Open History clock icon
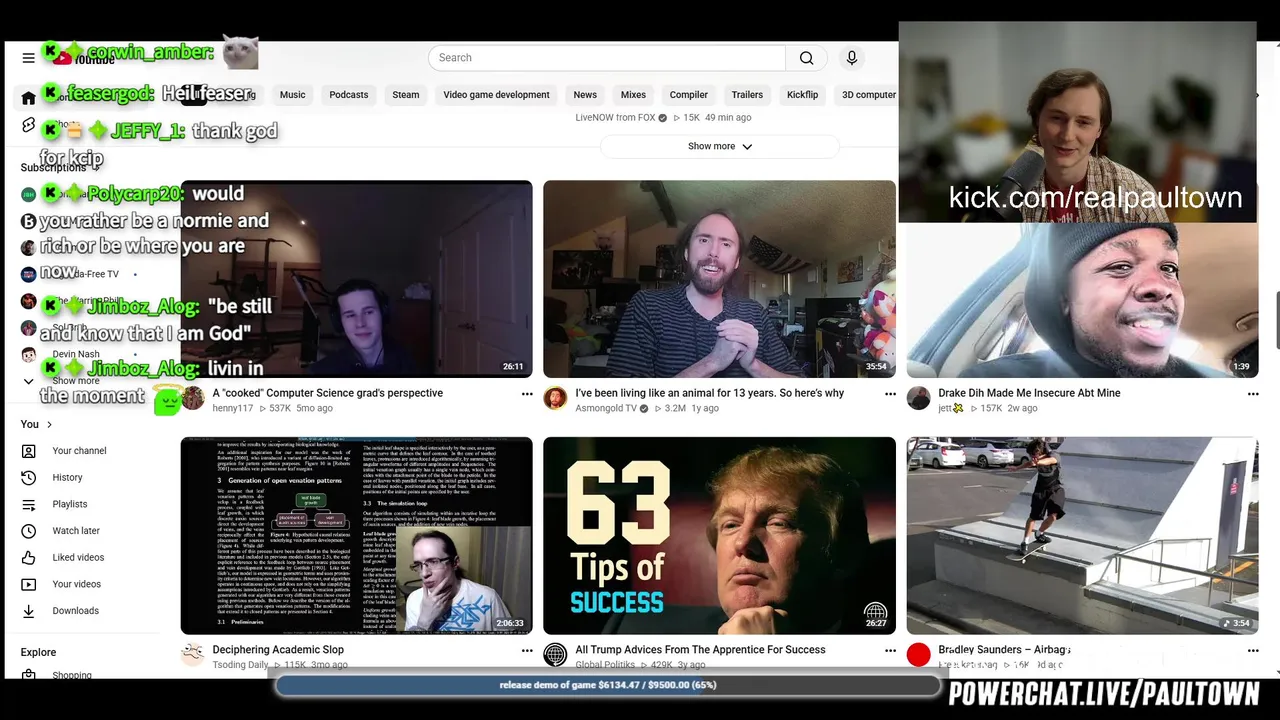Viewport: 1280px width, 720px height. coord(28,478)
